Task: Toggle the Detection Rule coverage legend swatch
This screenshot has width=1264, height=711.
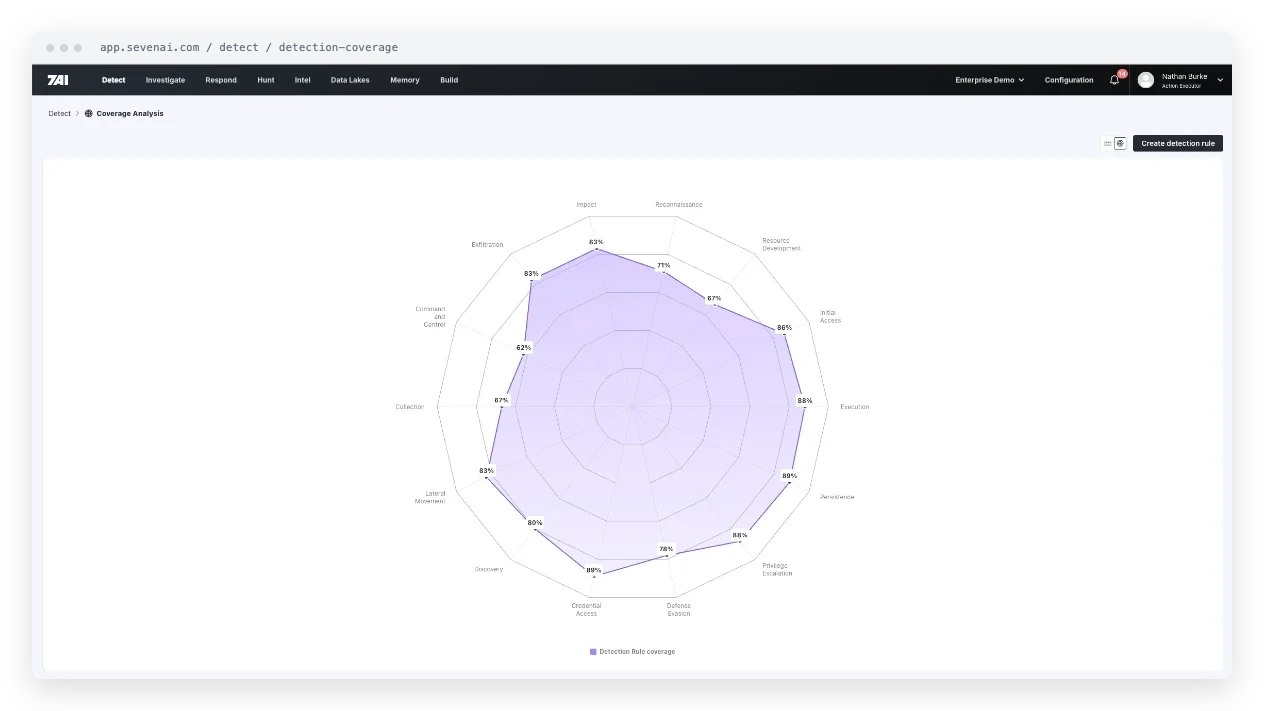Action: [593, 652]
